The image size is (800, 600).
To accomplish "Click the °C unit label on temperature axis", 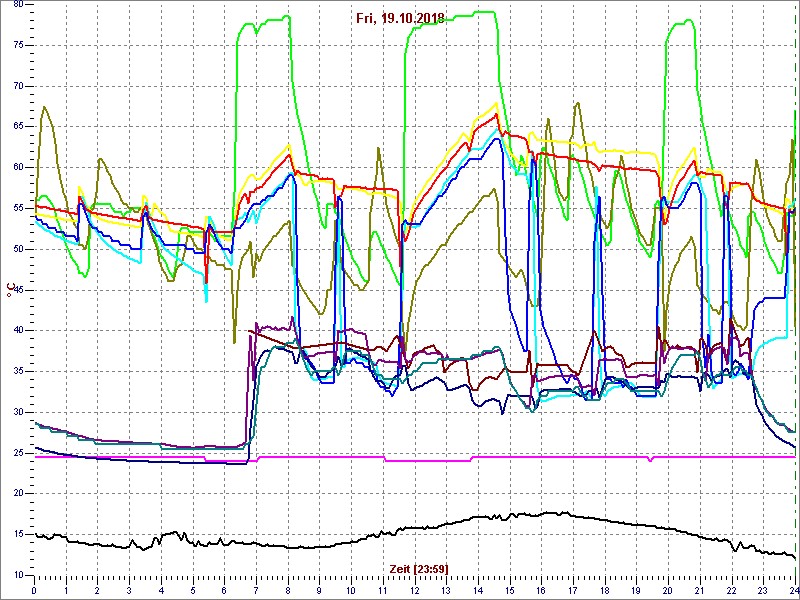I will click(x=10, y=290).
